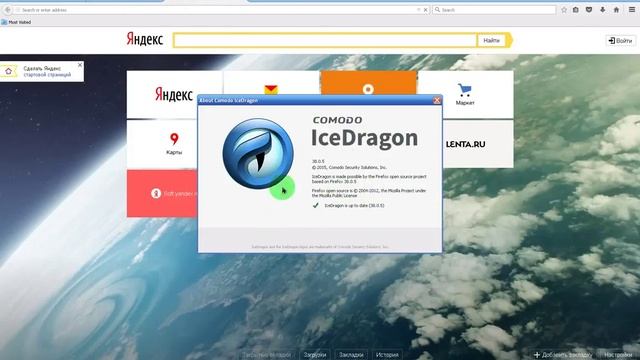Open the orange tile with circle icon
This screenshot has height=360, width=640.
(369, 83)
